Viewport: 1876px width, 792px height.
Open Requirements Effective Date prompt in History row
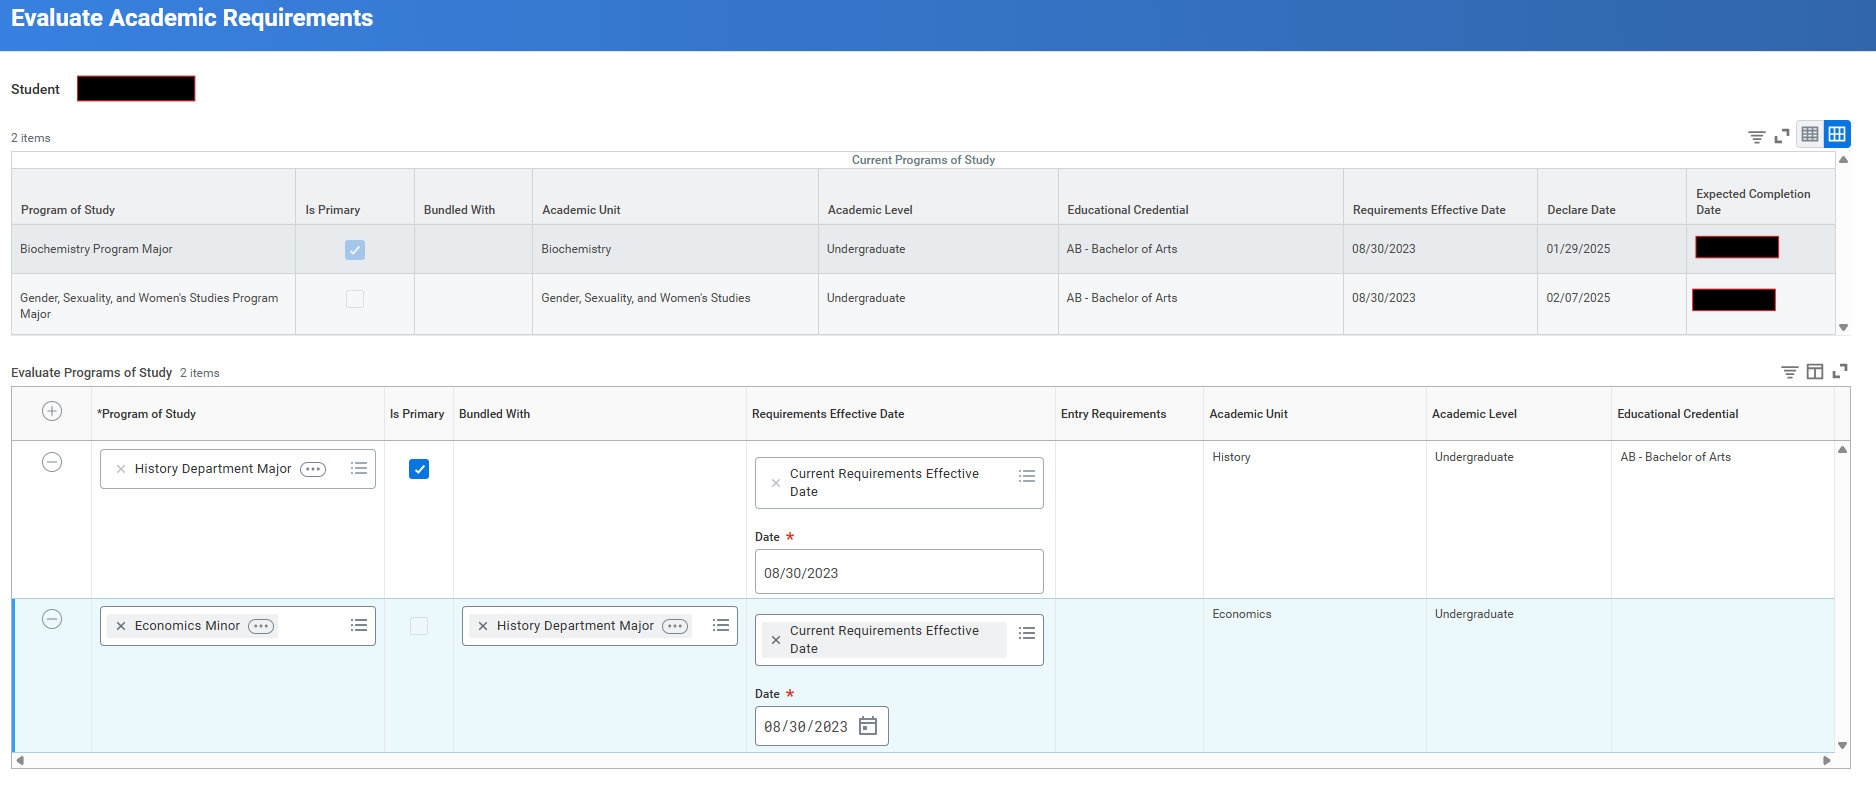(x=1027, y=476)
